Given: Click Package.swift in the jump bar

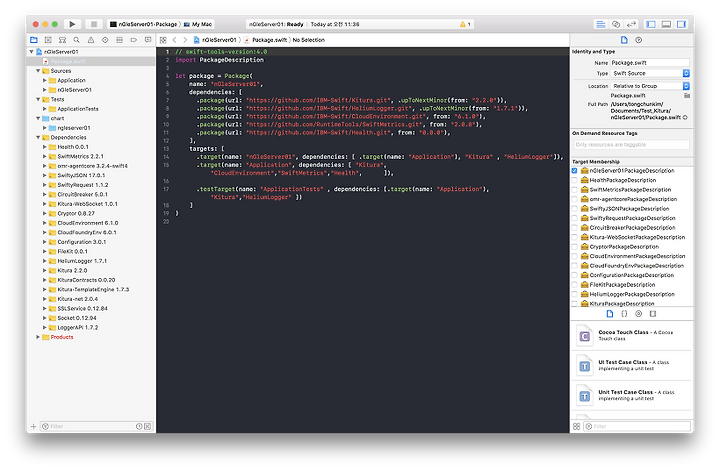Looking at the screenshot, I should (x=265, y=40).
